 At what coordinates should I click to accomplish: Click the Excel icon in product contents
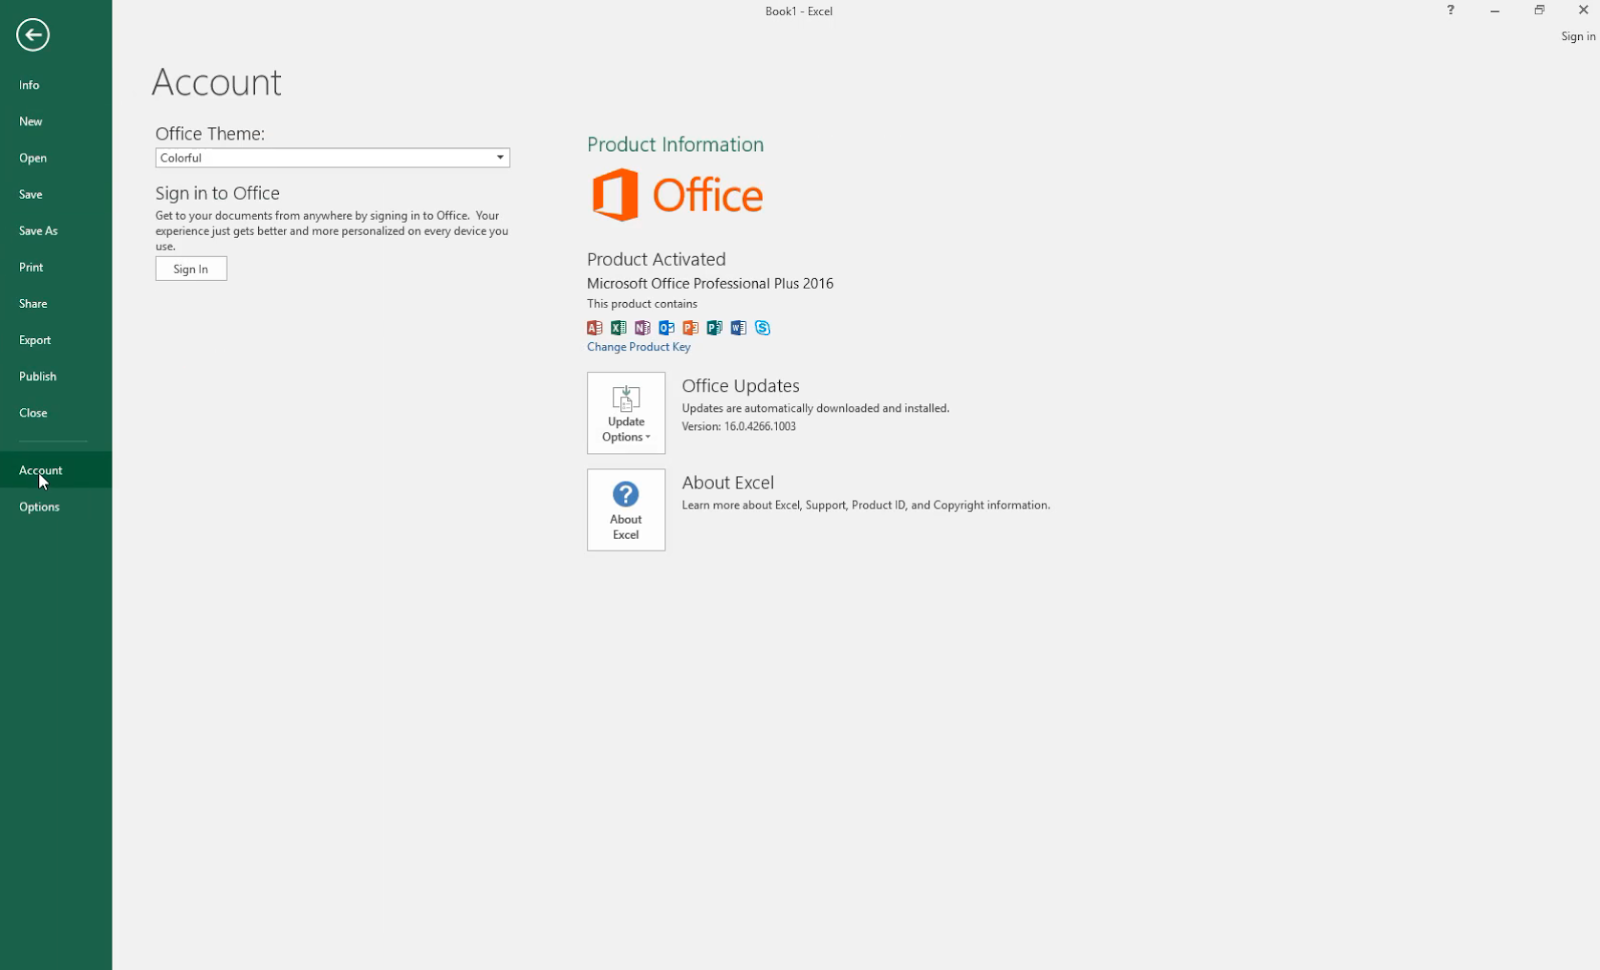[618, 327]
